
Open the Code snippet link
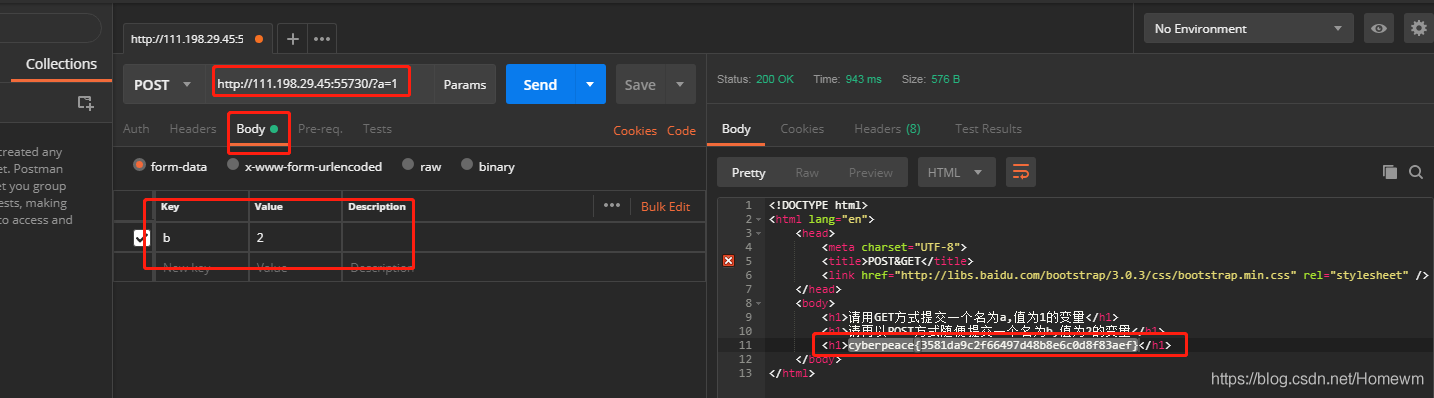(681, 131)
